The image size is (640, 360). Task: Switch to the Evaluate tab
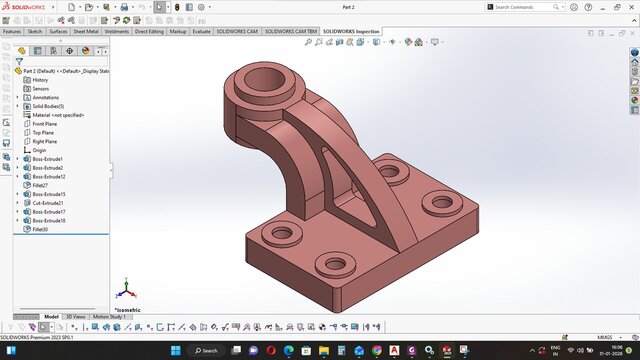201,31
